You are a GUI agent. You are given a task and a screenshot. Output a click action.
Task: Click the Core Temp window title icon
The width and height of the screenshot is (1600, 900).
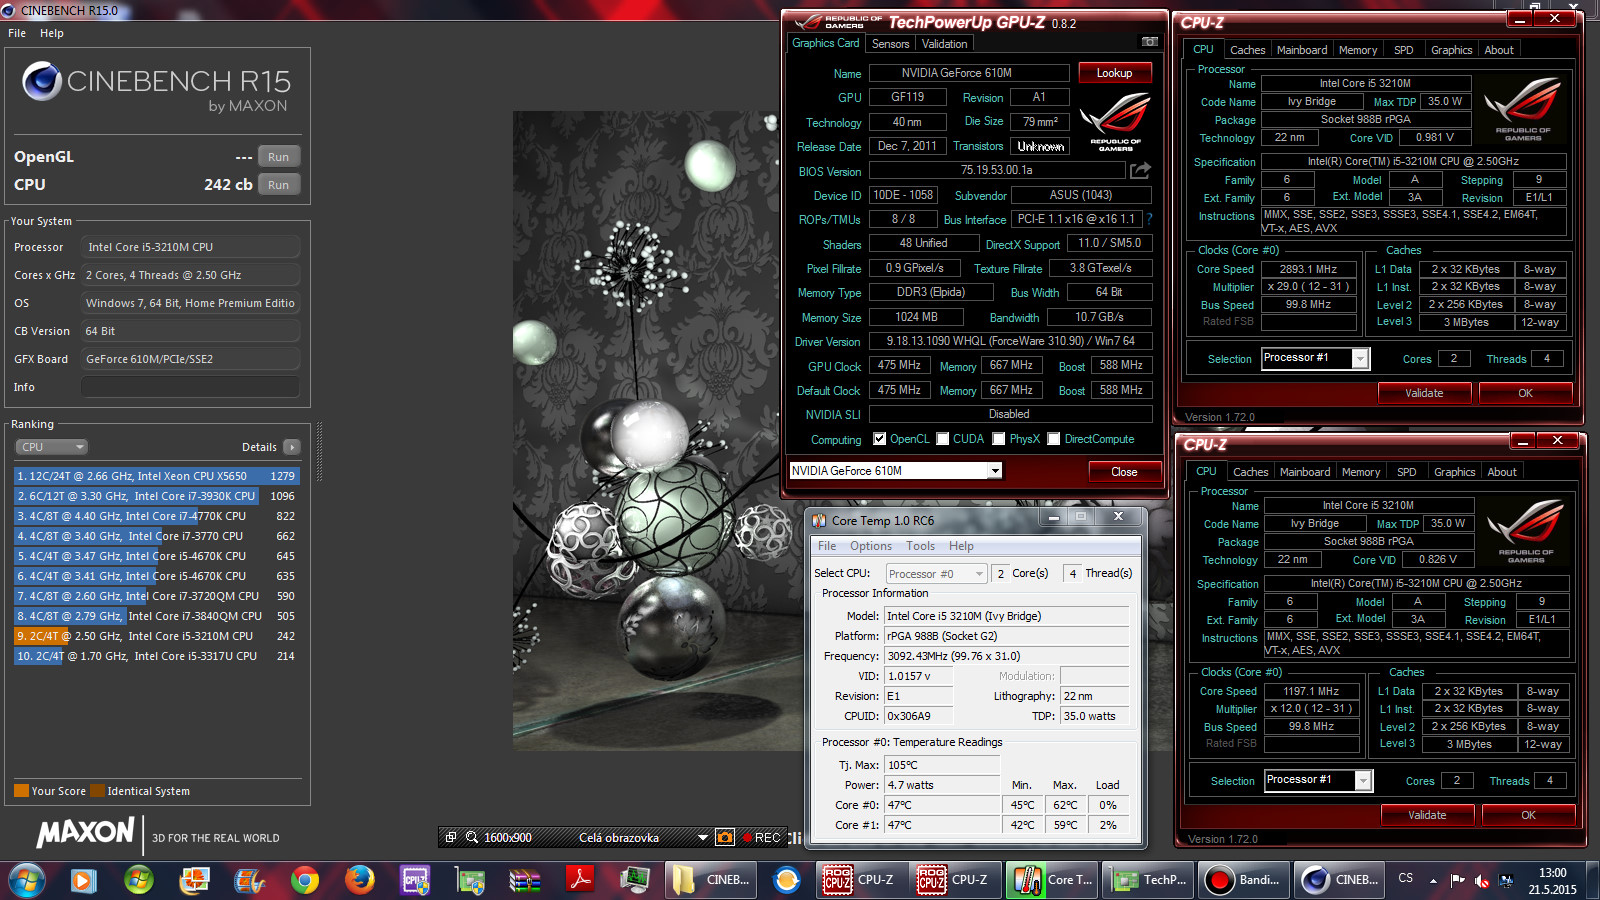coord(819,520)
